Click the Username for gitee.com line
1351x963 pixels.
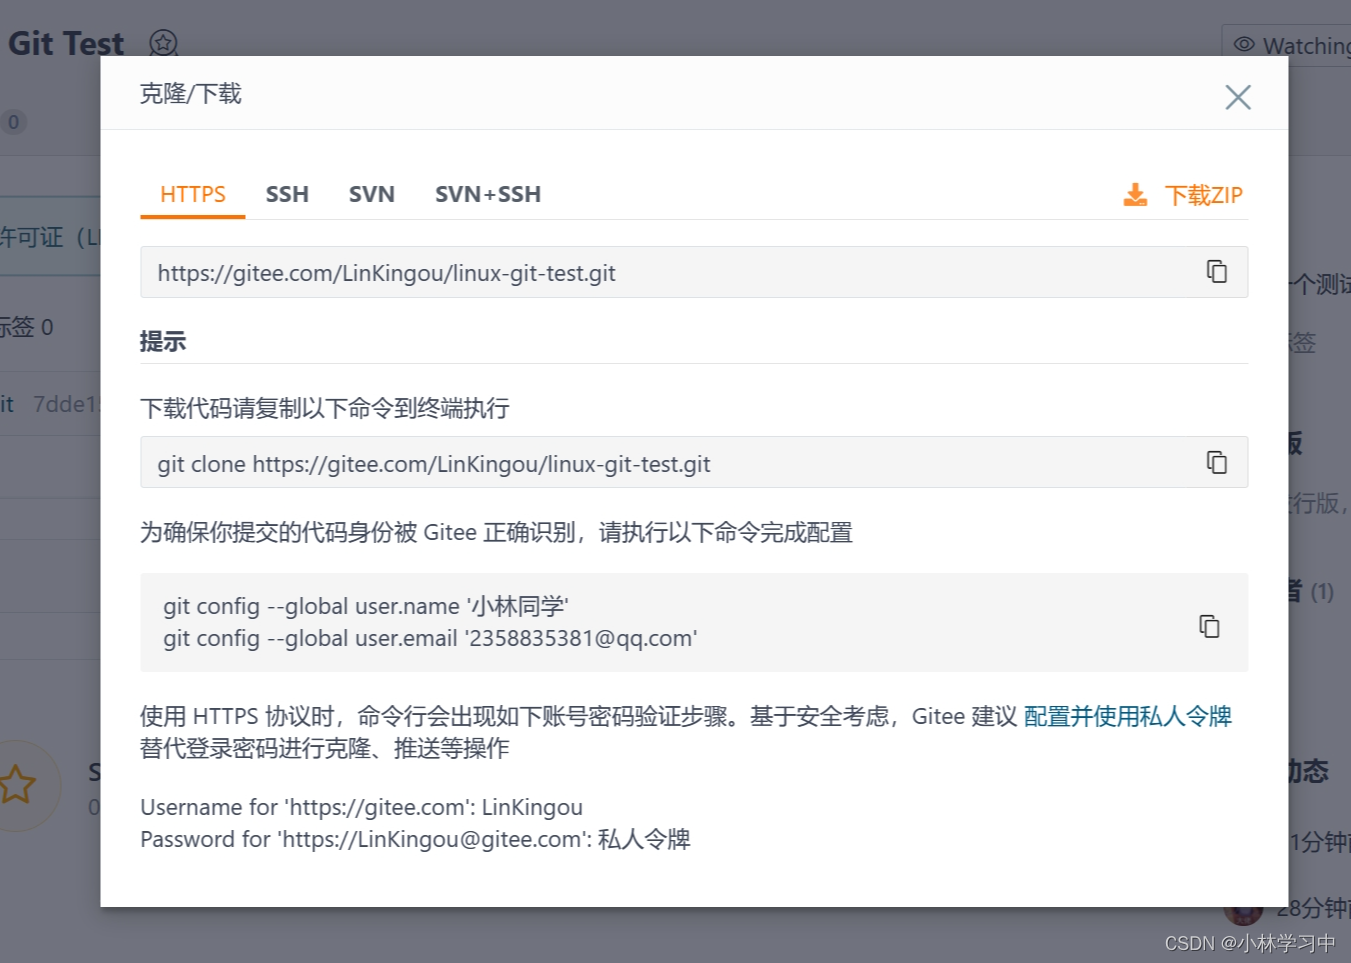click(361, 807)
